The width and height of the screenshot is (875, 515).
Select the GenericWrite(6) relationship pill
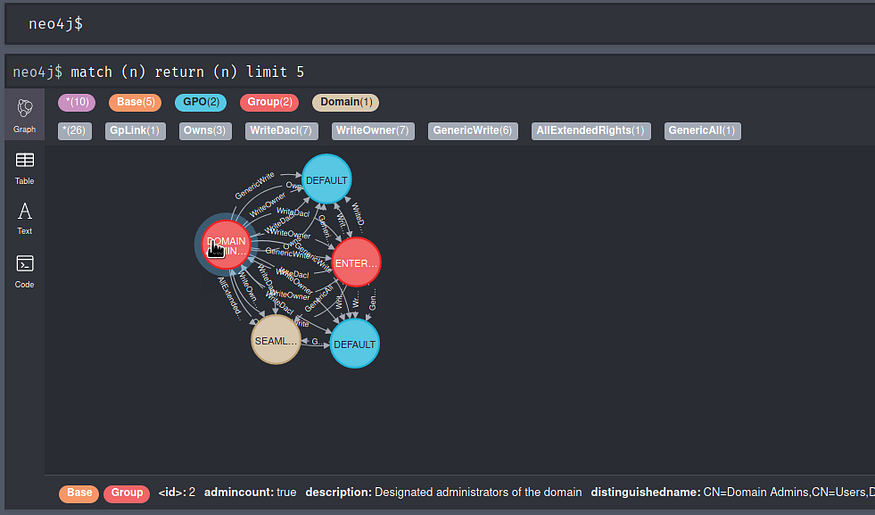click(473, 131)
